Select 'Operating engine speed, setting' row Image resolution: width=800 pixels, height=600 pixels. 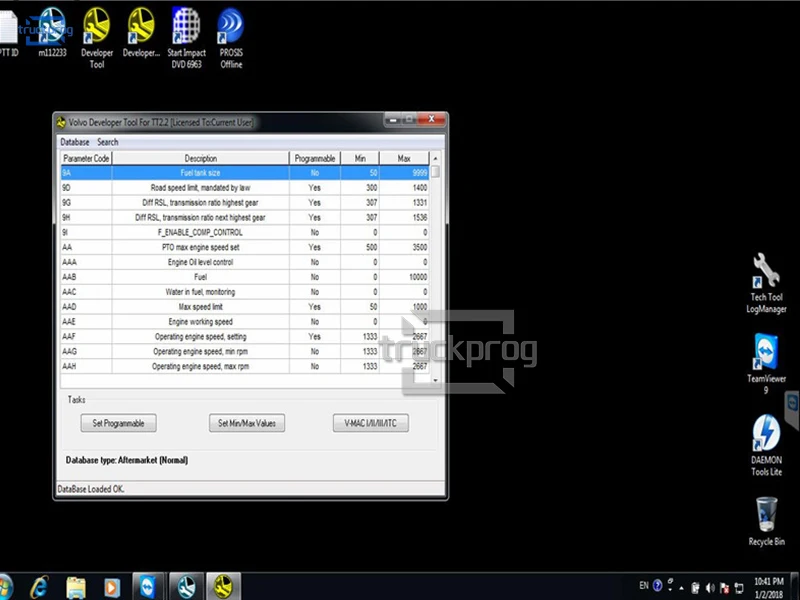click(x=245, y=336)
